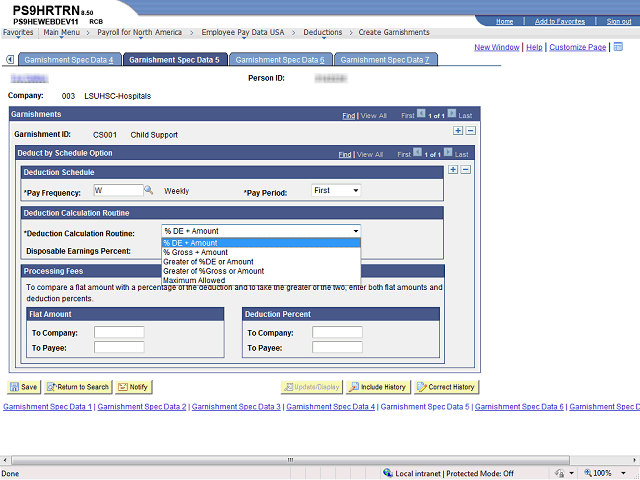640x480 pixels.
Task: Click the Pay Frequency lookup magnifier icon
Action: (x=148, y=190)
